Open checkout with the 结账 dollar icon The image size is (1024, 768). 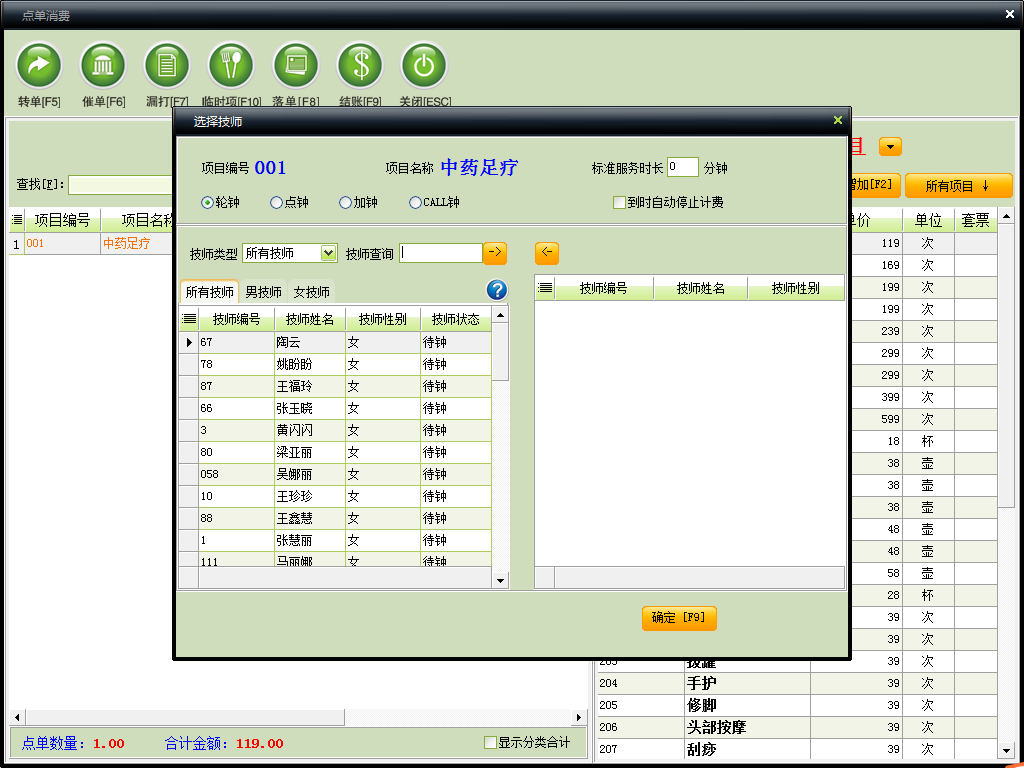(360, 65)
